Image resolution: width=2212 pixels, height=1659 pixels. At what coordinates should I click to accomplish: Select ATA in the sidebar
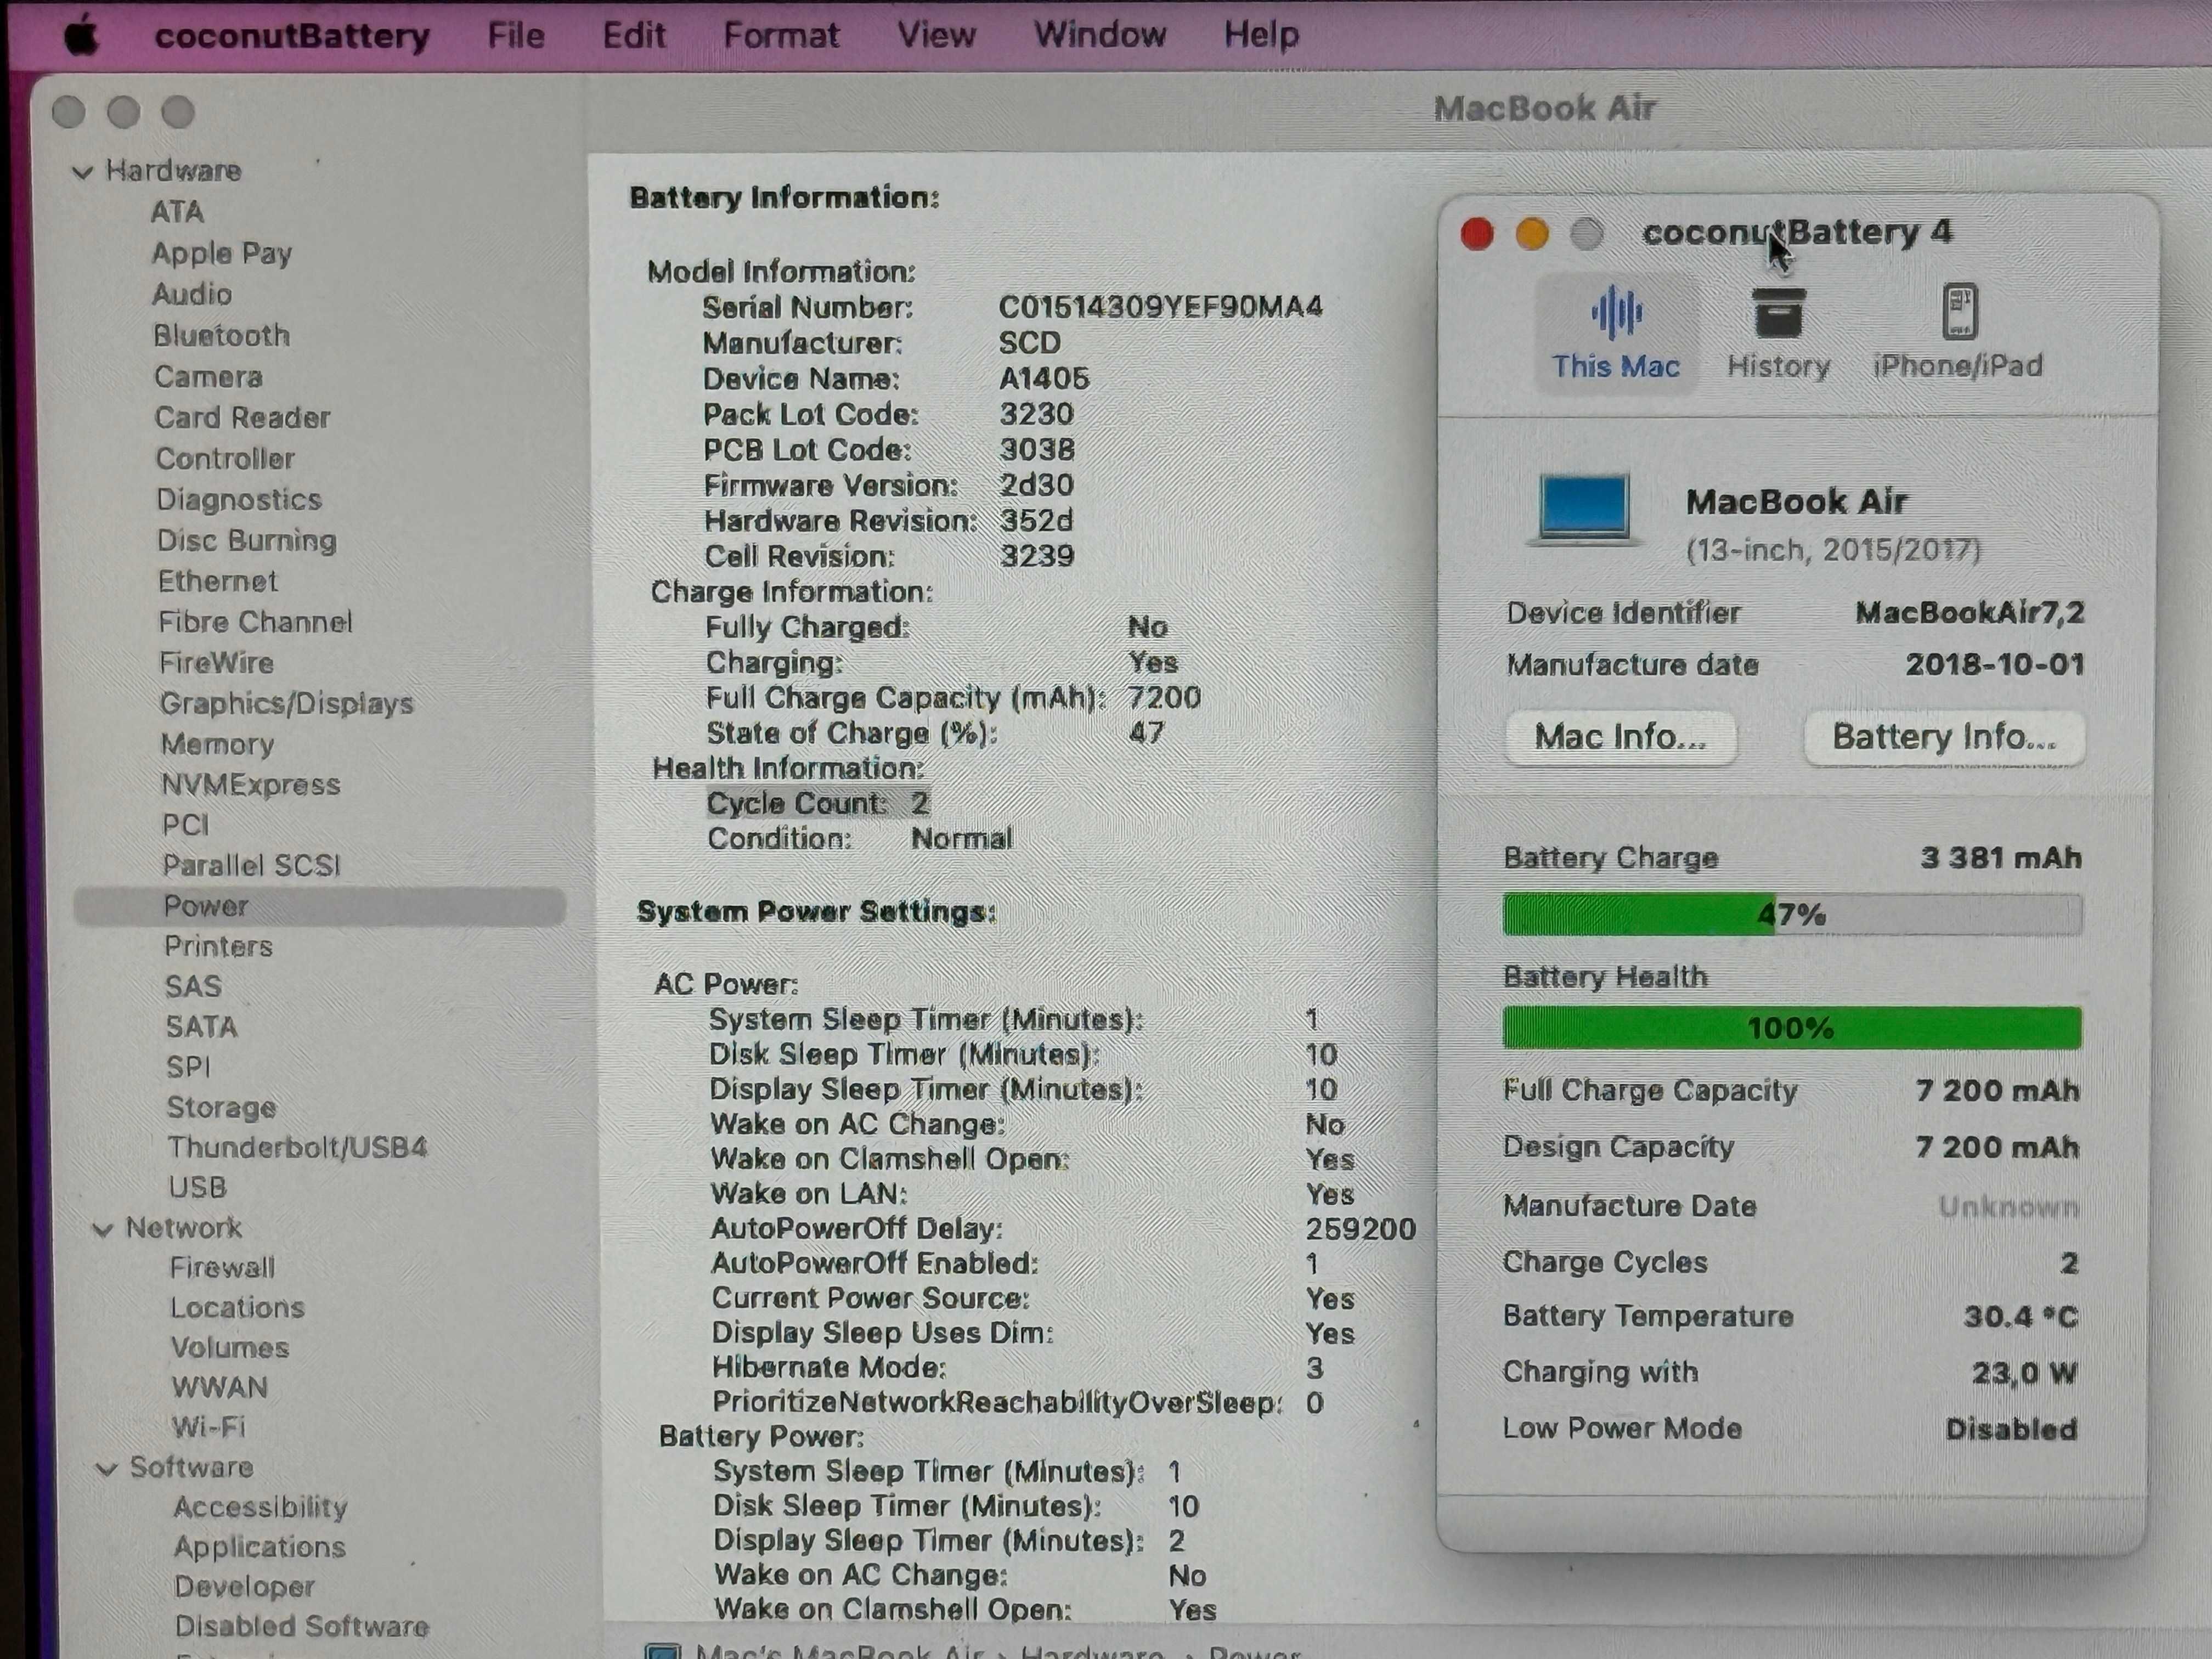(178, 212)
